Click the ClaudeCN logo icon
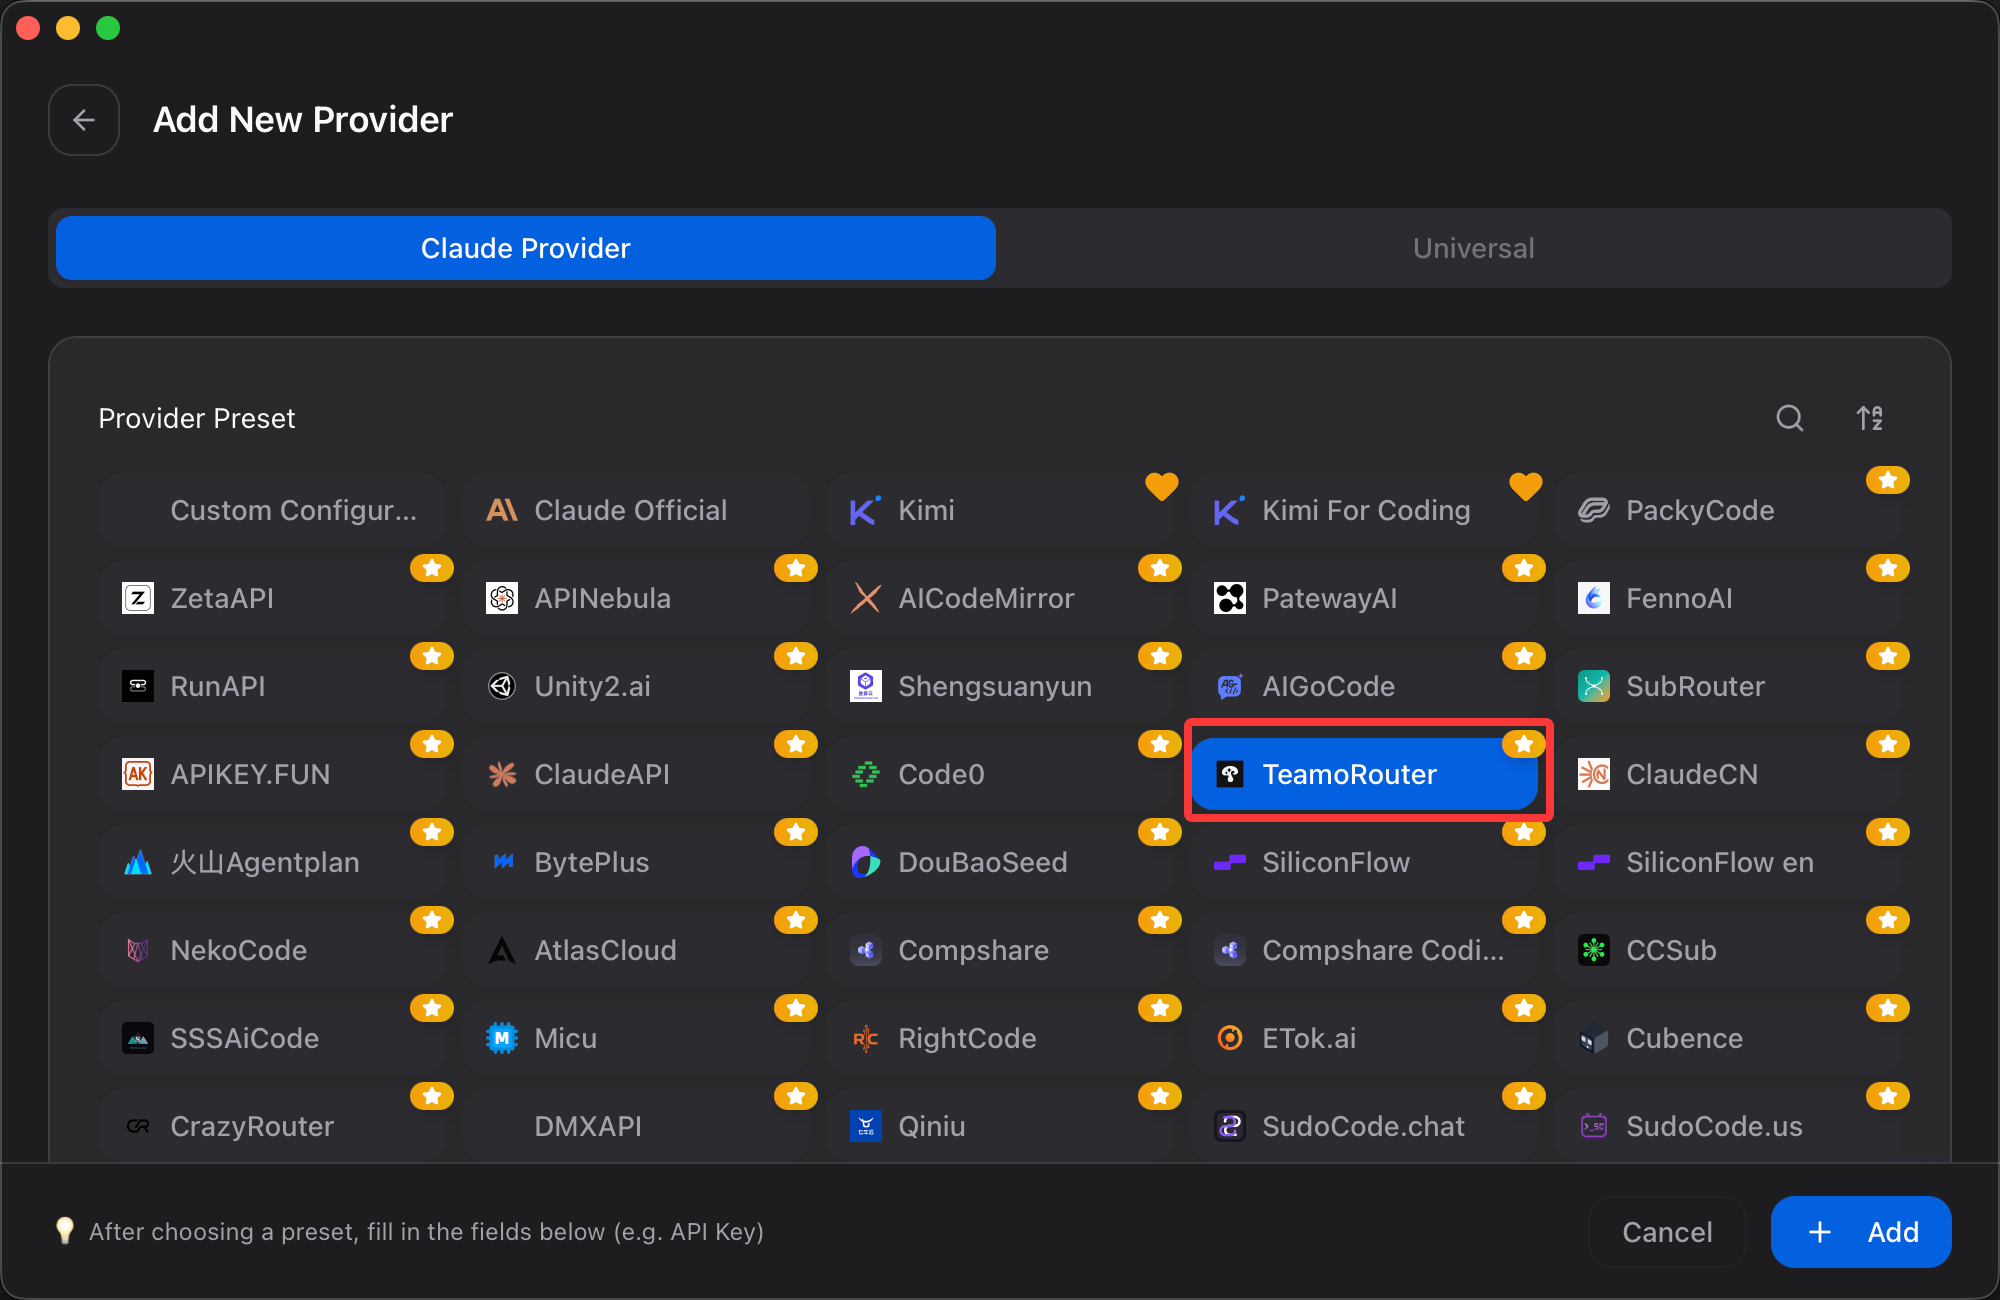 [x=1594, y=774]
